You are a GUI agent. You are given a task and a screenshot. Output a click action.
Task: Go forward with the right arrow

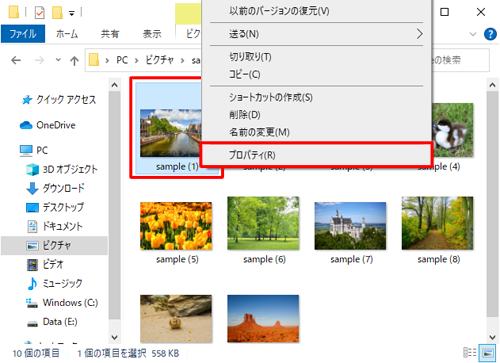(39, 60)
